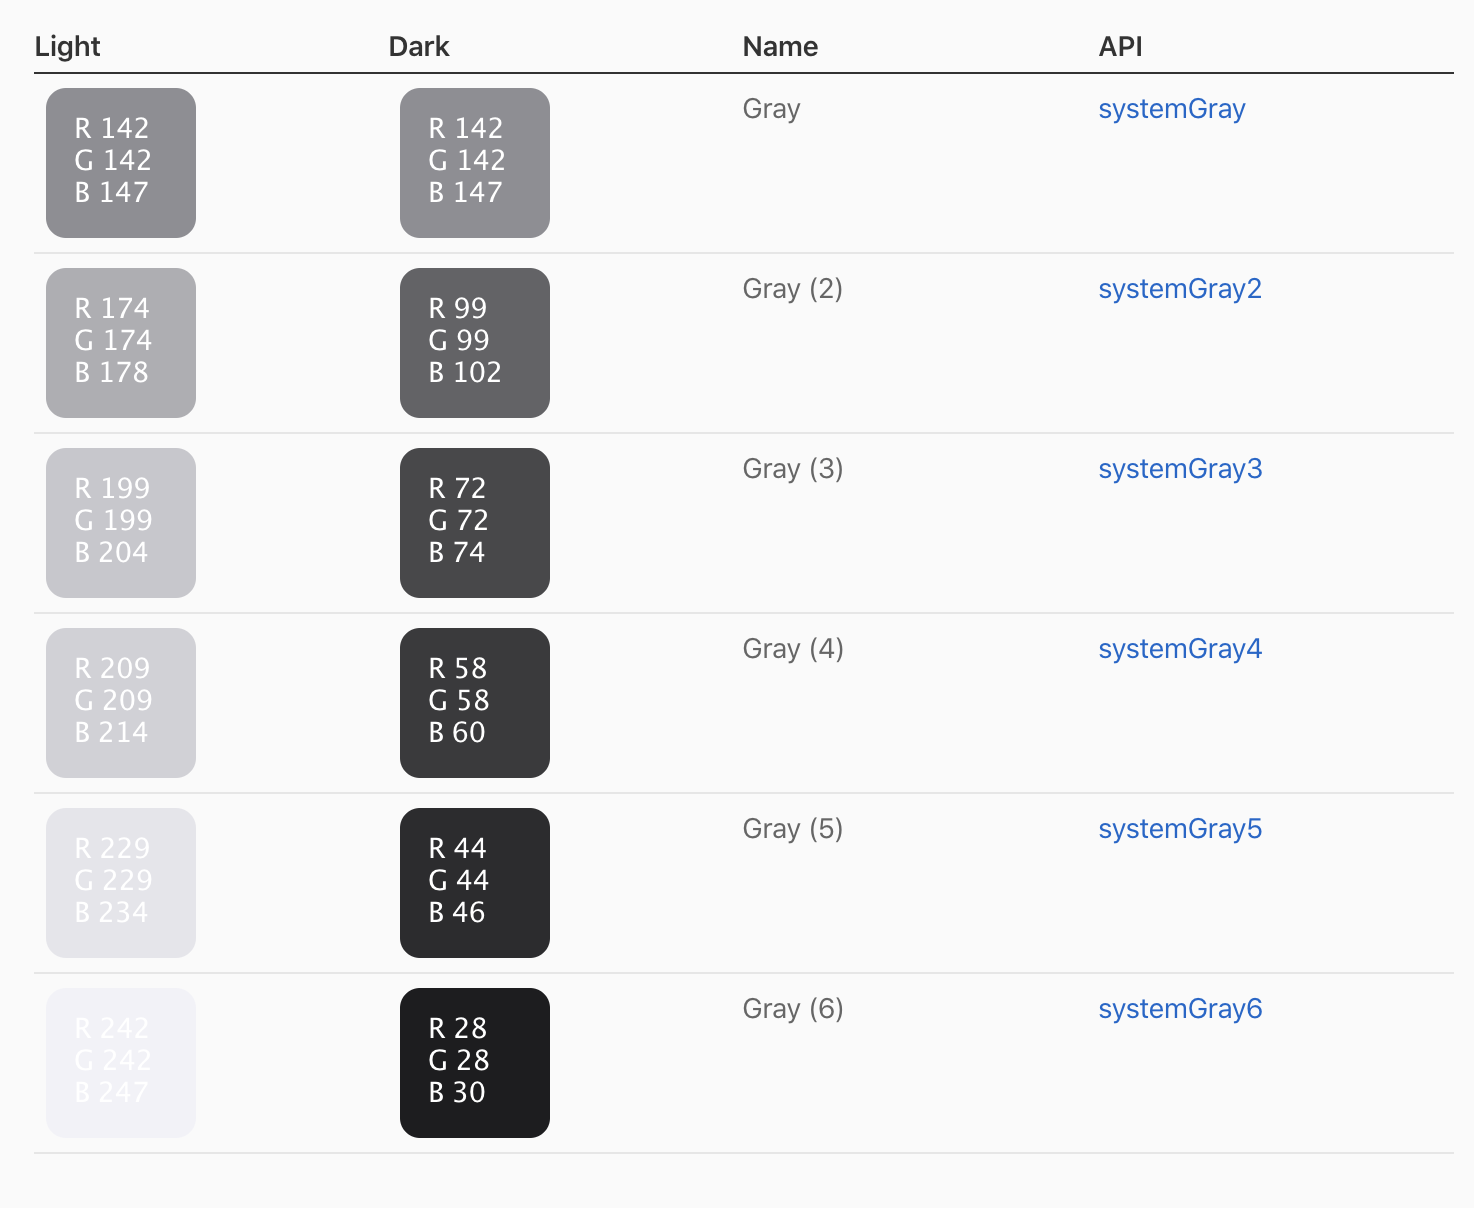Click light swatch R 242 G 242 B 247

pyautogui.click(x=121, y=1063)
